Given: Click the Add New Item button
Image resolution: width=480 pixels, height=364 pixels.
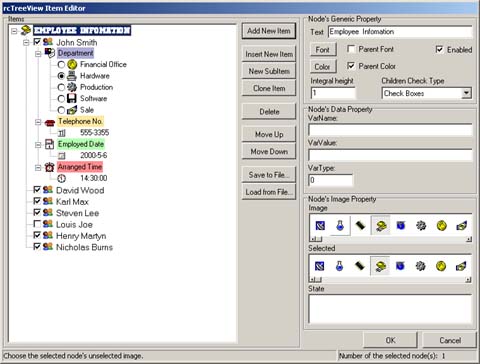Looking at the screenshot, I should coord(269,31).
